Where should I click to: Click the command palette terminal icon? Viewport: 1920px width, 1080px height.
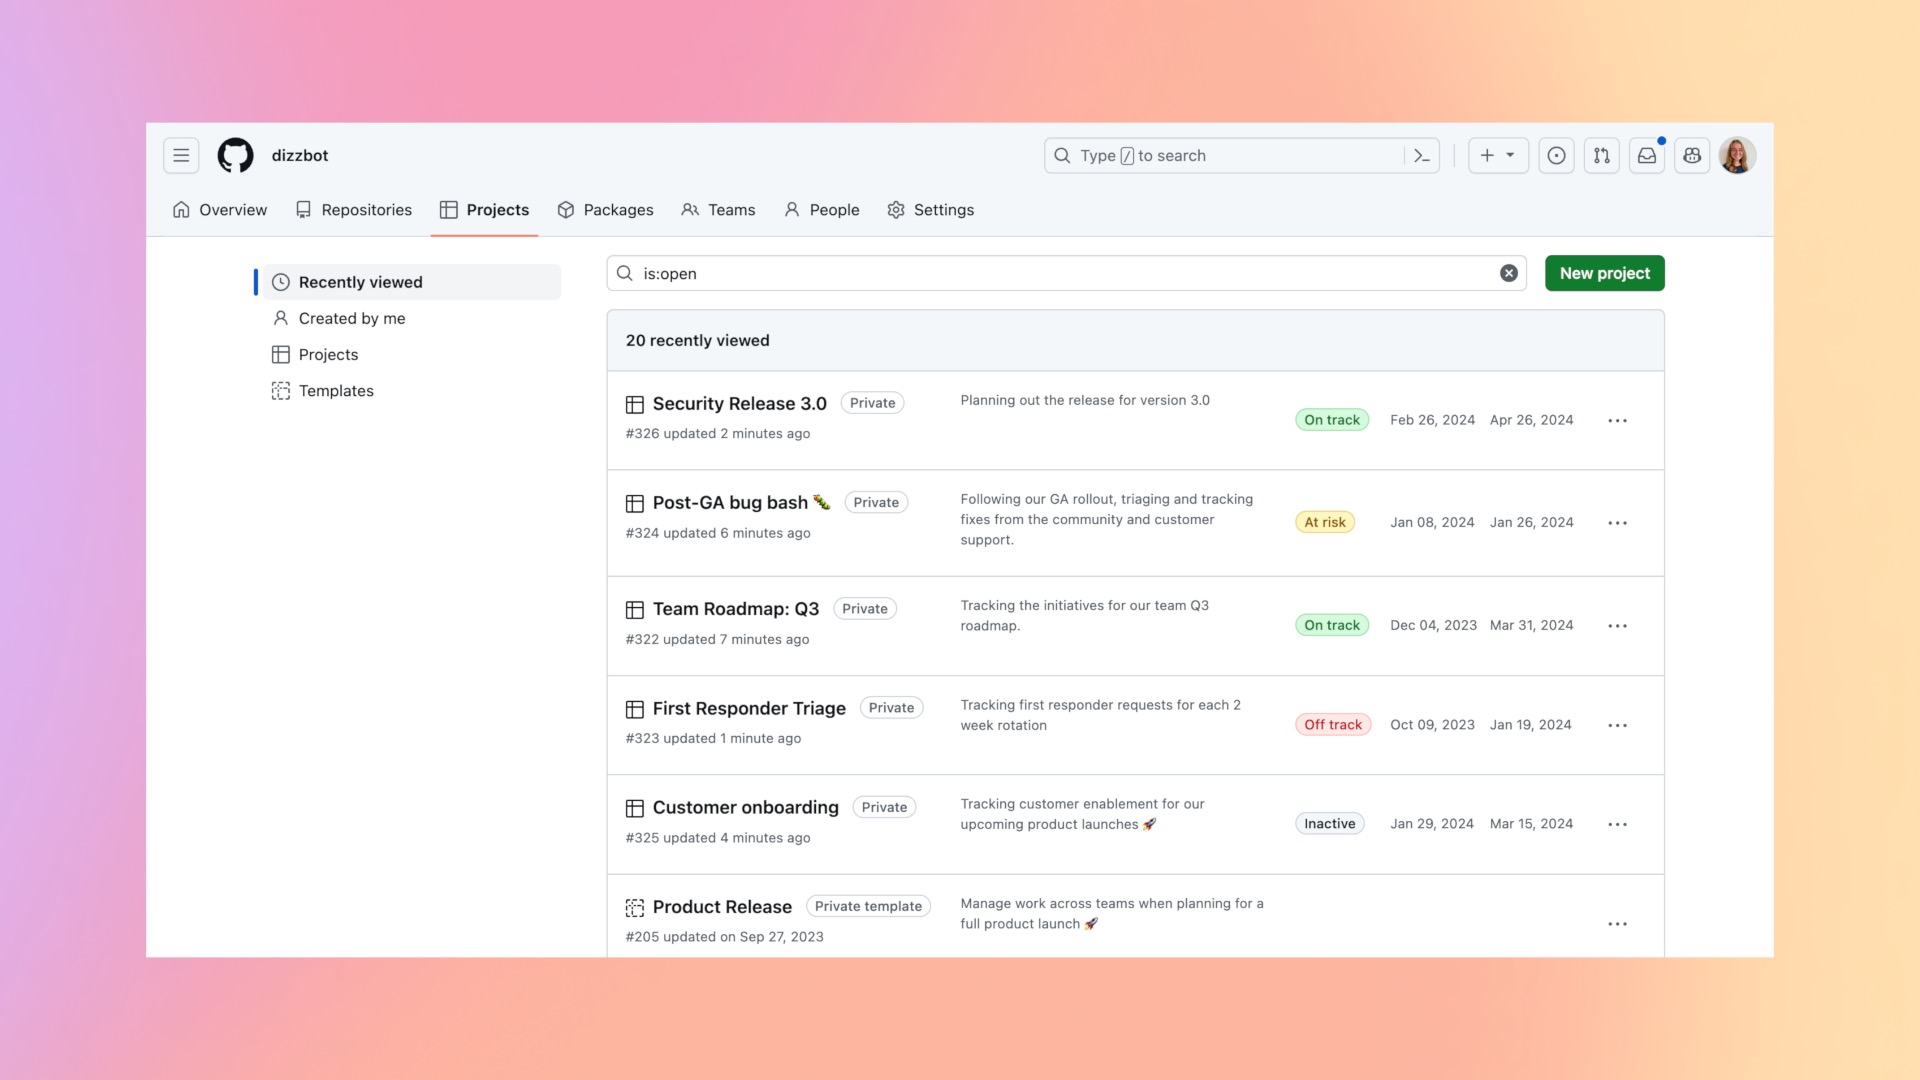pos(1422,154)
